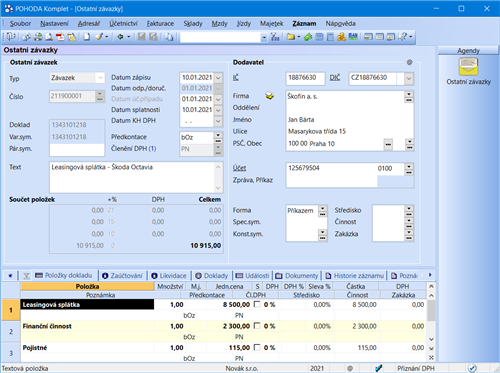Click the help question mark icon

[x=403, y=37]
